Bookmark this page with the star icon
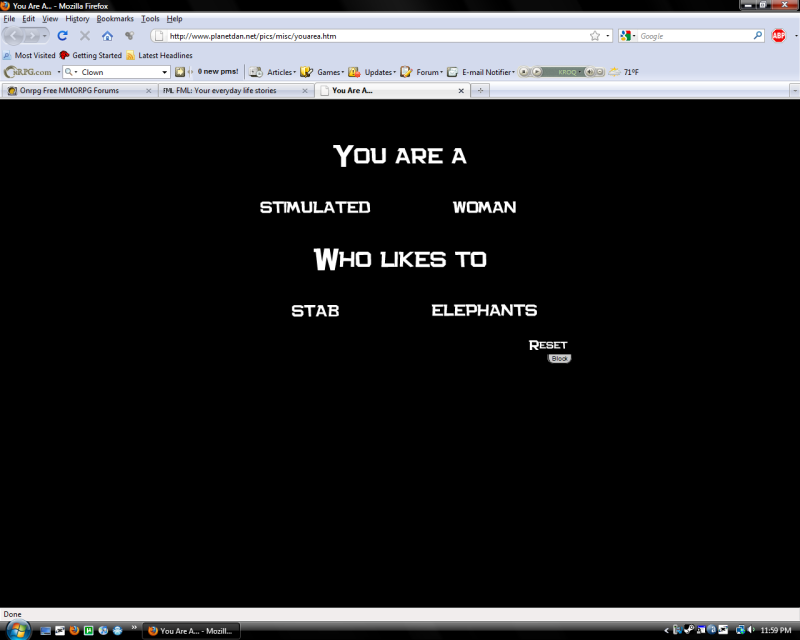The width and height of the screenshot is (800, 640). [x=594, y=36]
